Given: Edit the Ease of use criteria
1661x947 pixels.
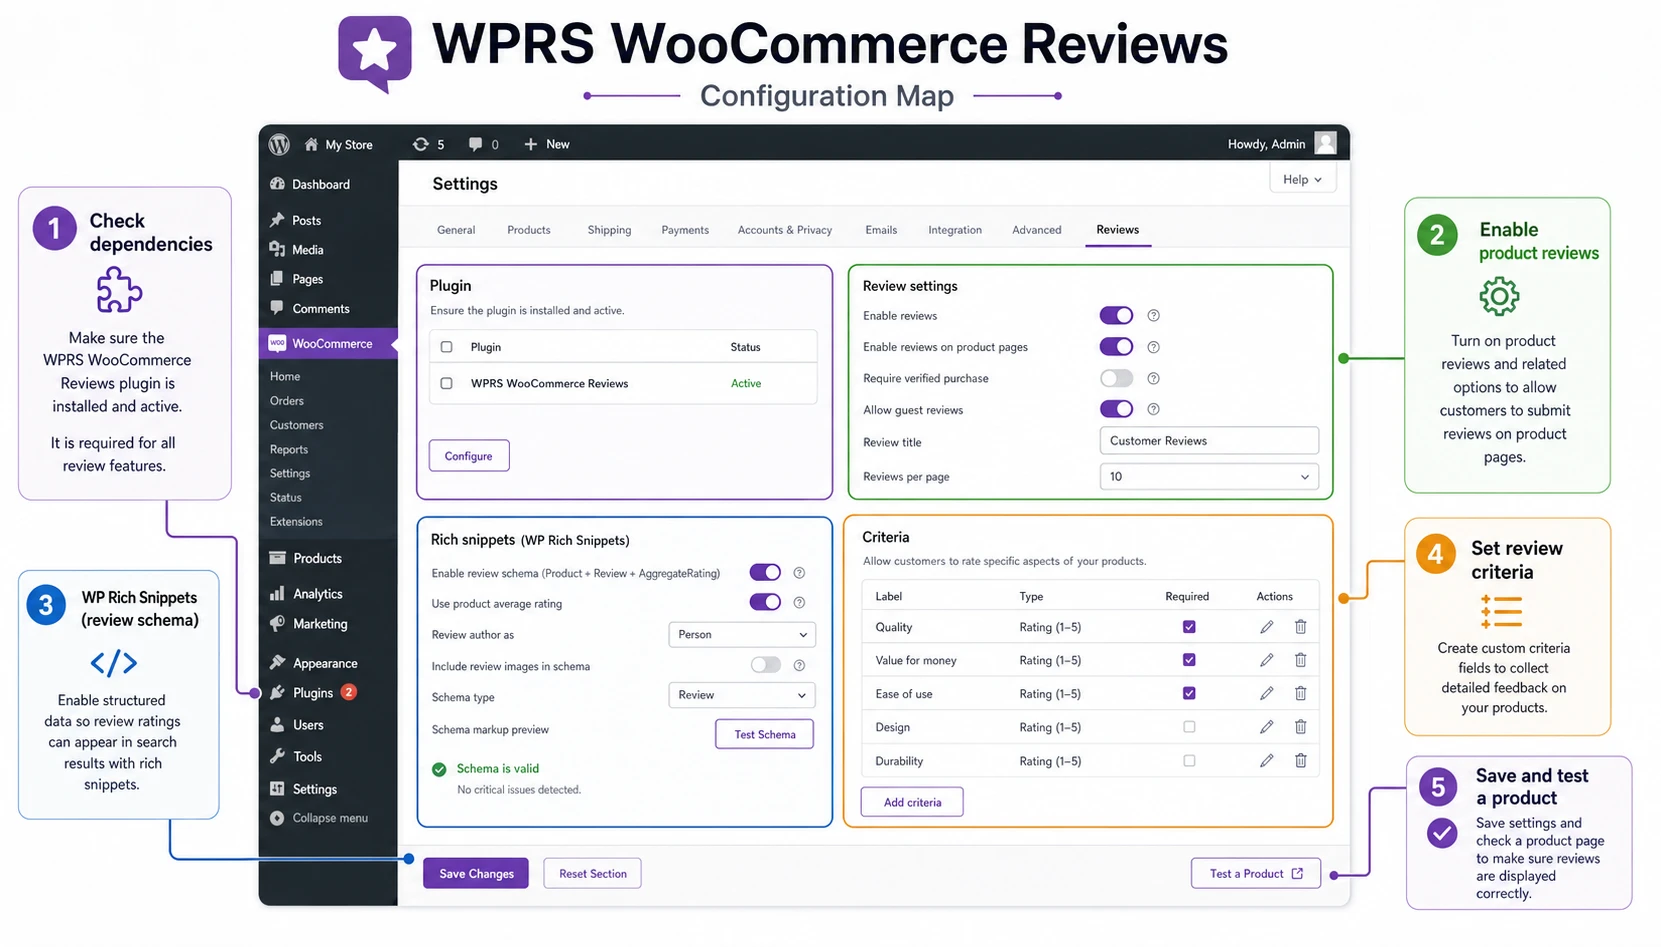Looking at the screenshot, I should [1267, 693].
